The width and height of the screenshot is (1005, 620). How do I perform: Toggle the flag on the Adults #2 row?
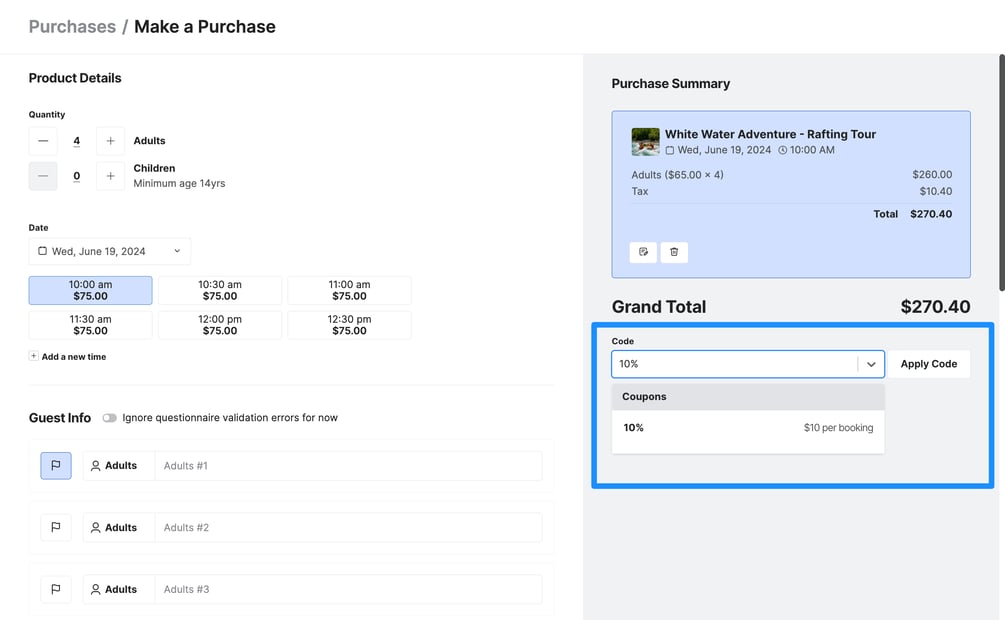[x=55, y=527]
